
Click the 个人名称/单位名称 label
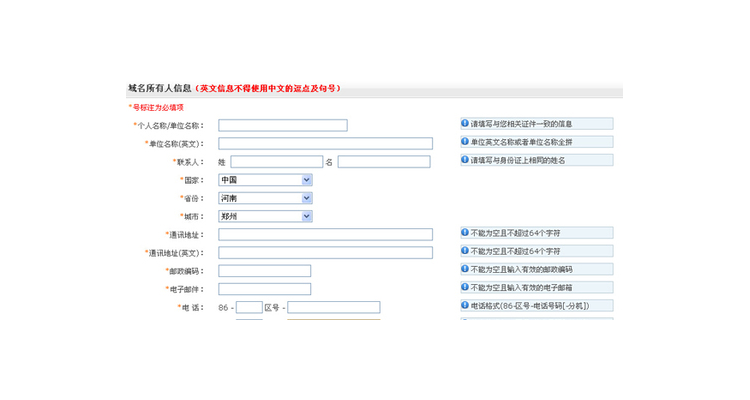[x=168, y=126]
